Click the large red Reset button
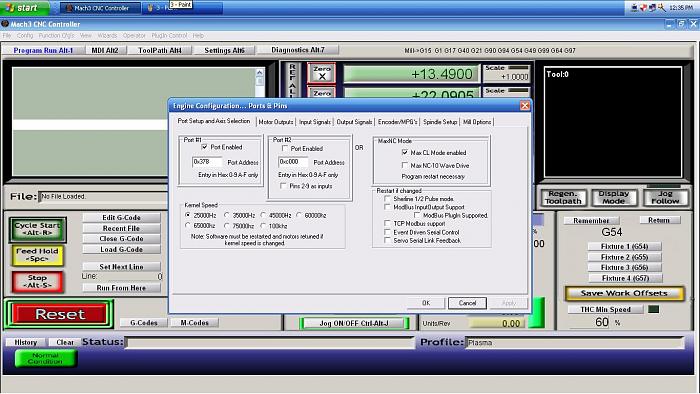 coord(60,314)
